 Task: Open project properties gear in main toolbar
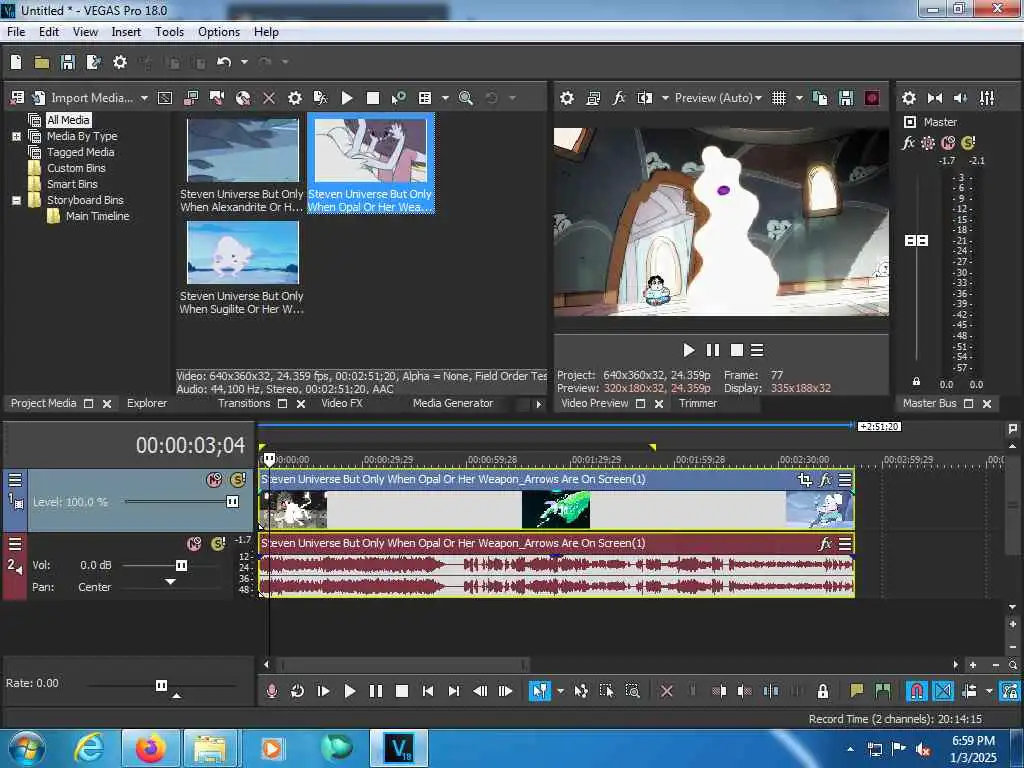[120, 62]
